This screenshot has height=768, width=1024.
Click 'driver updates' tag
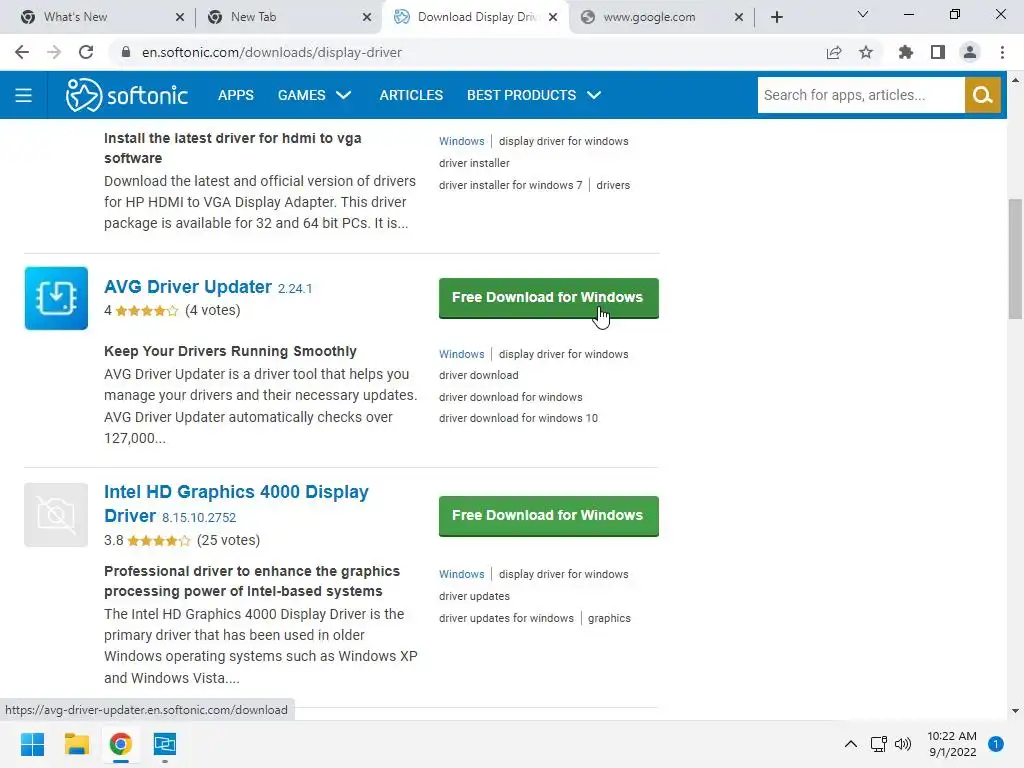tap(474, 596)
